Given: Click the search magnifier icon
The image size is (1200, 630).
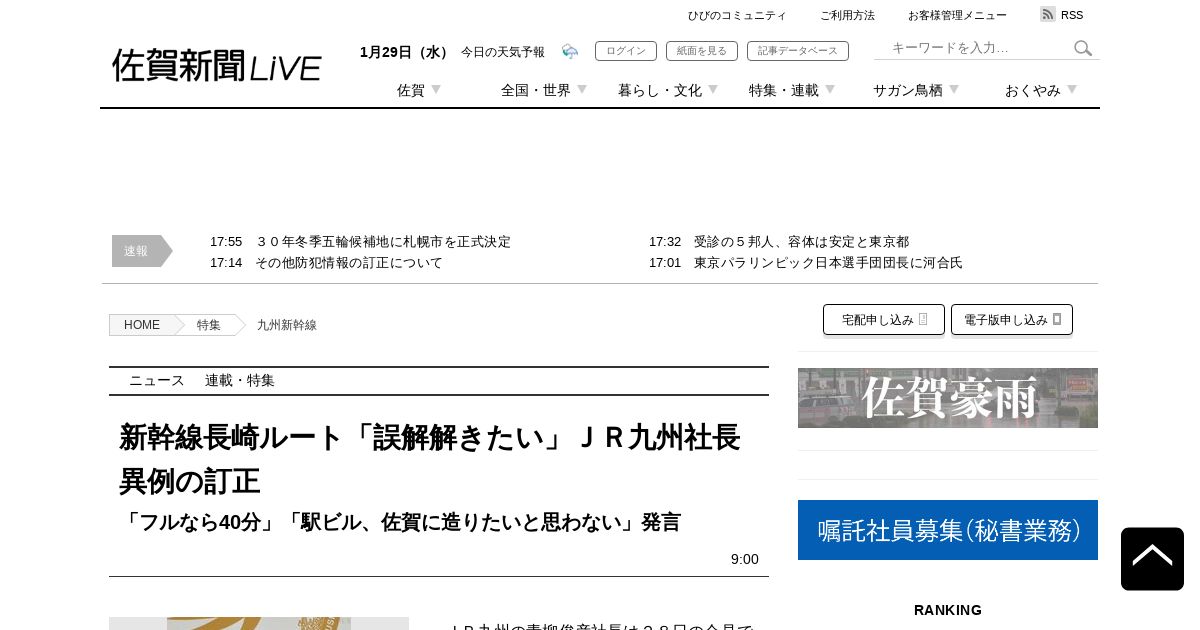Looking at the screenshot, I should [1083, 48].
